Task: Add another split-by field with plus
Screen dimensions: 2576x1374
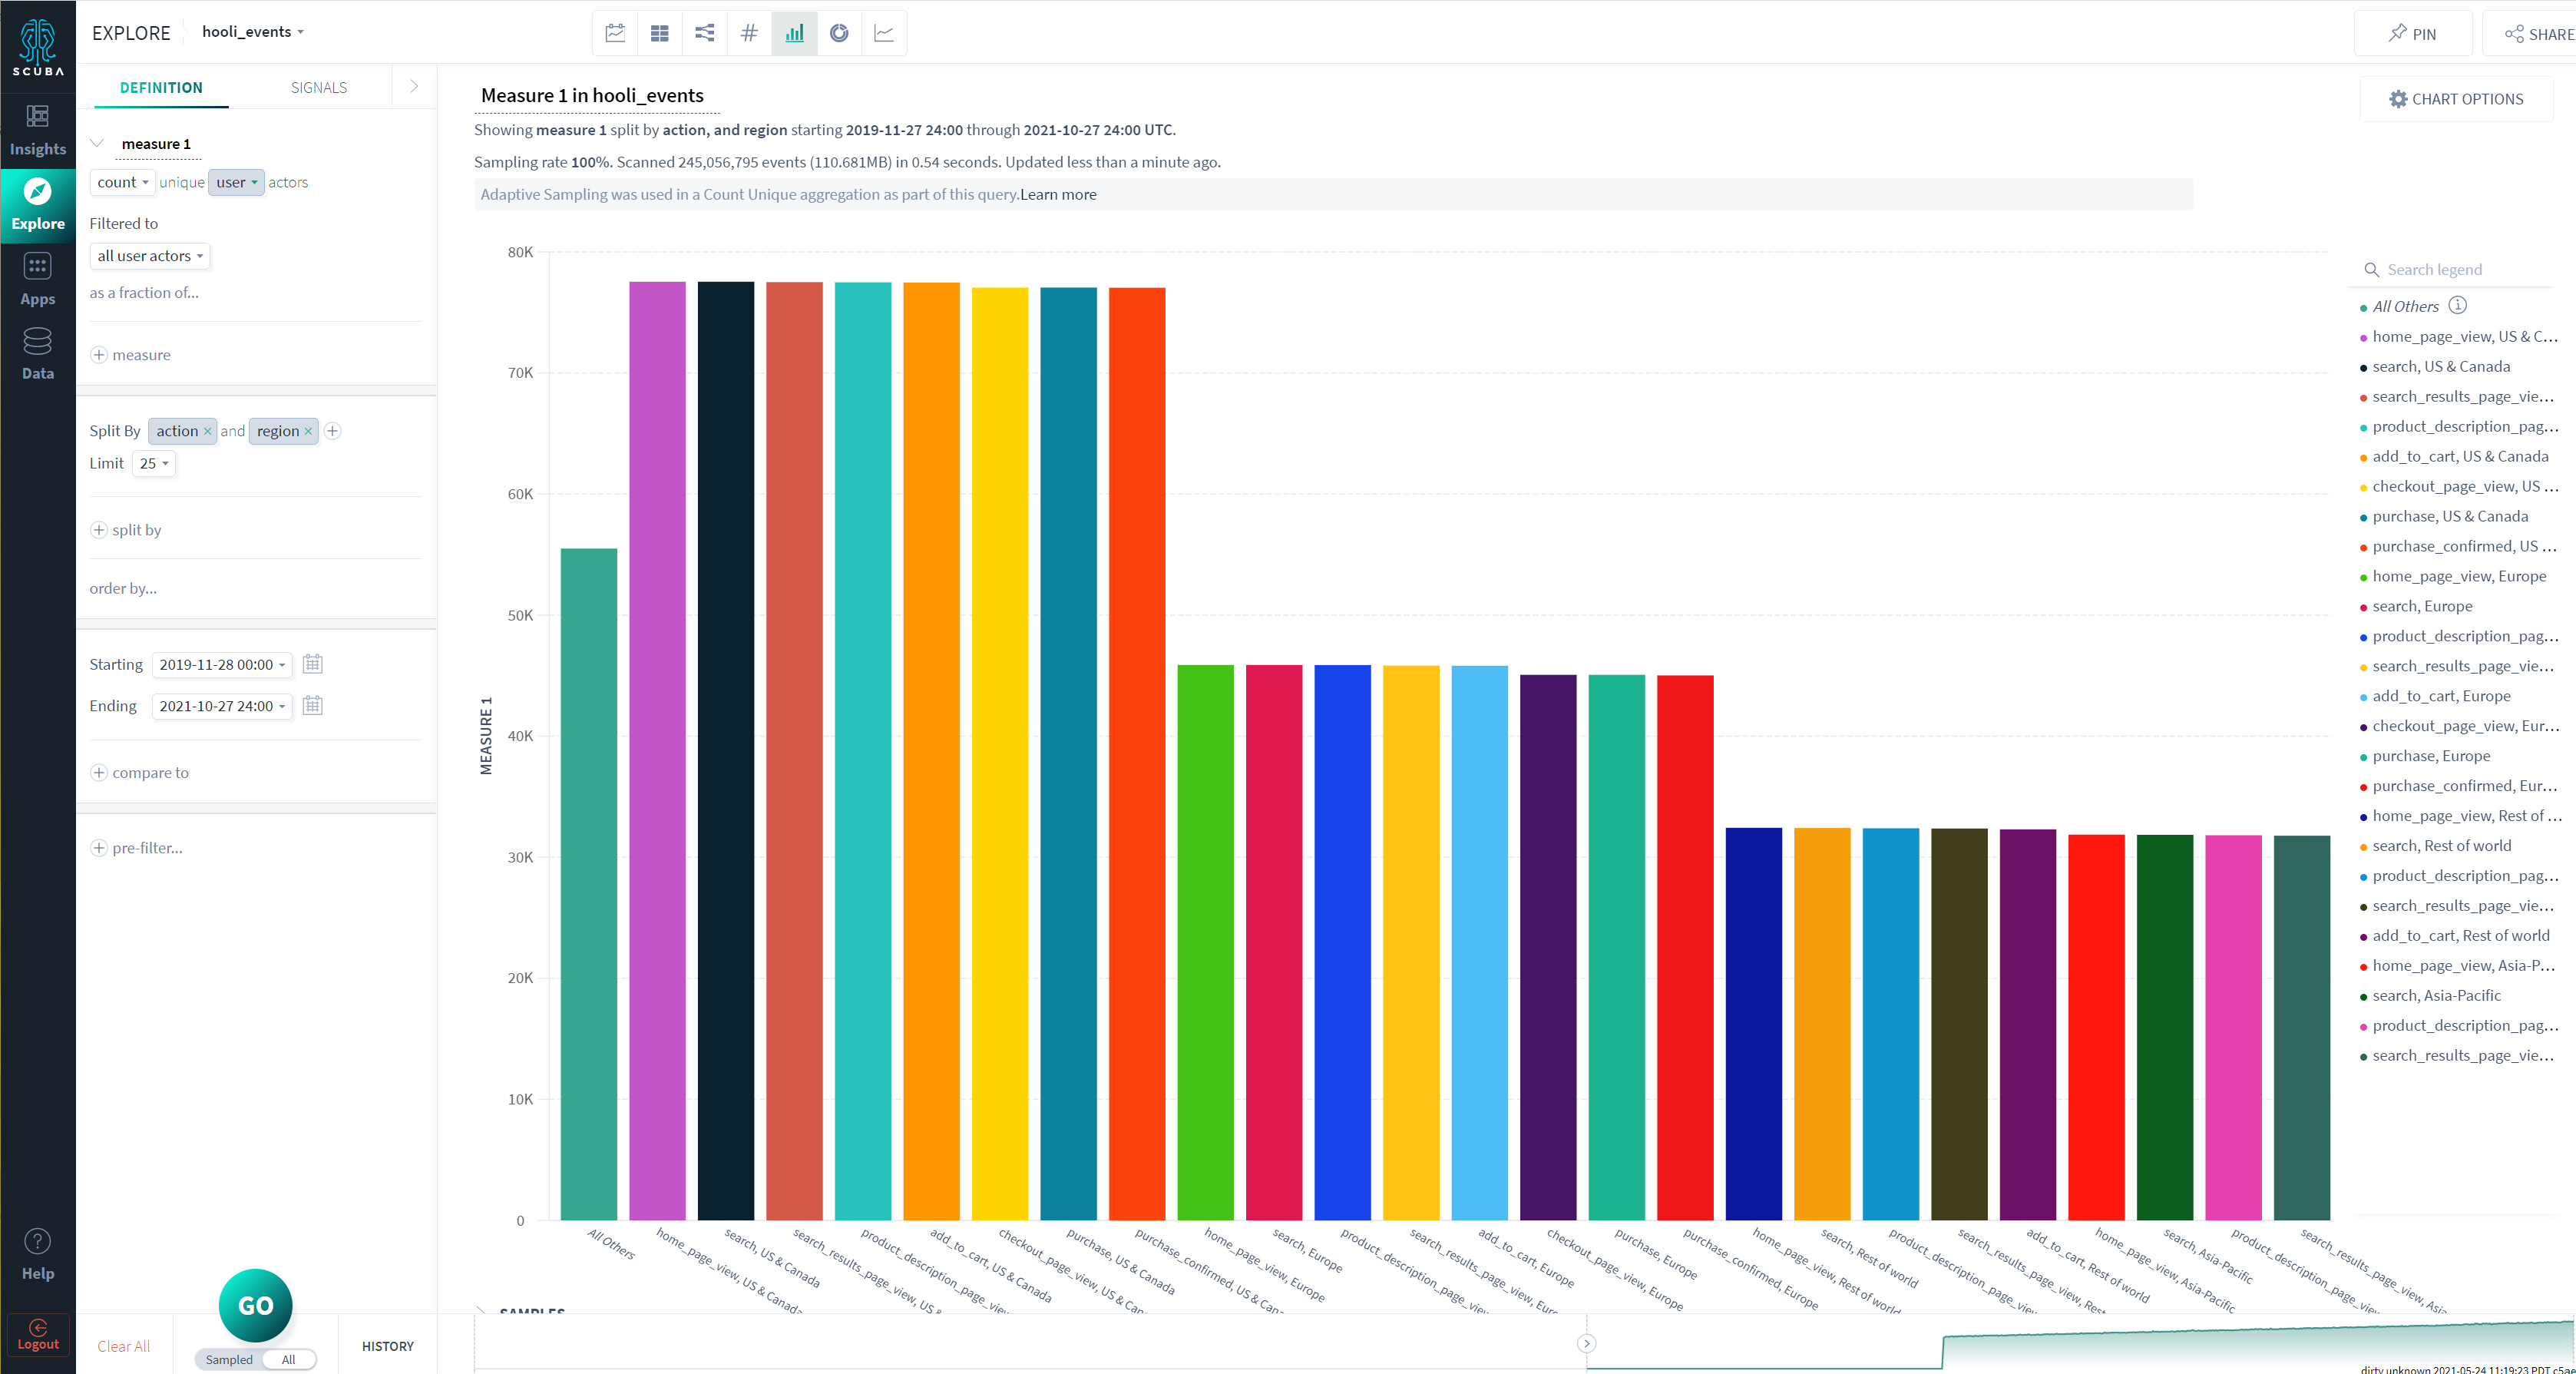Action: tap(333, 431)
